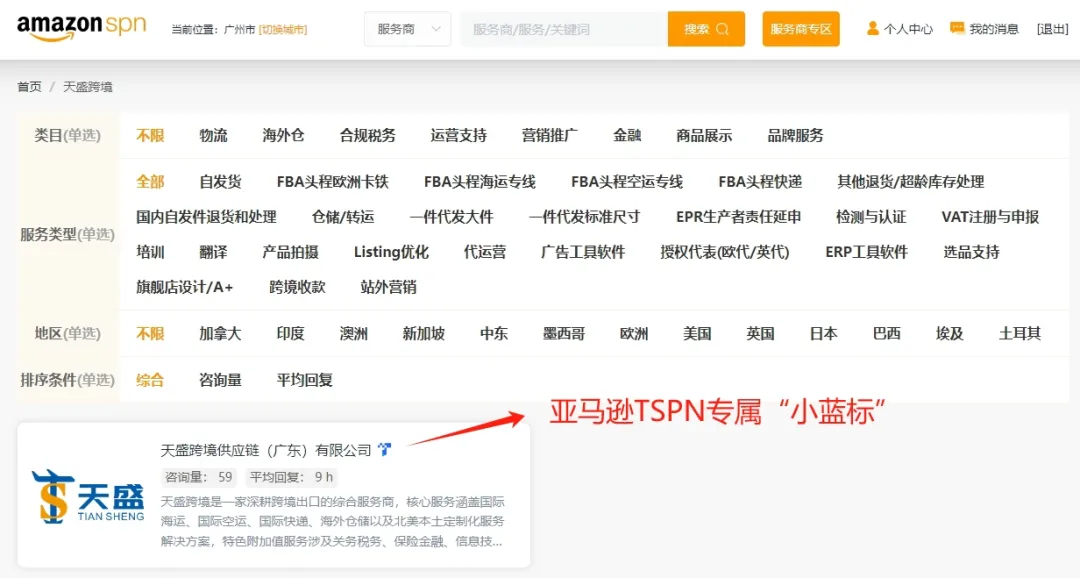Open 个人中心 in the header

908,29
